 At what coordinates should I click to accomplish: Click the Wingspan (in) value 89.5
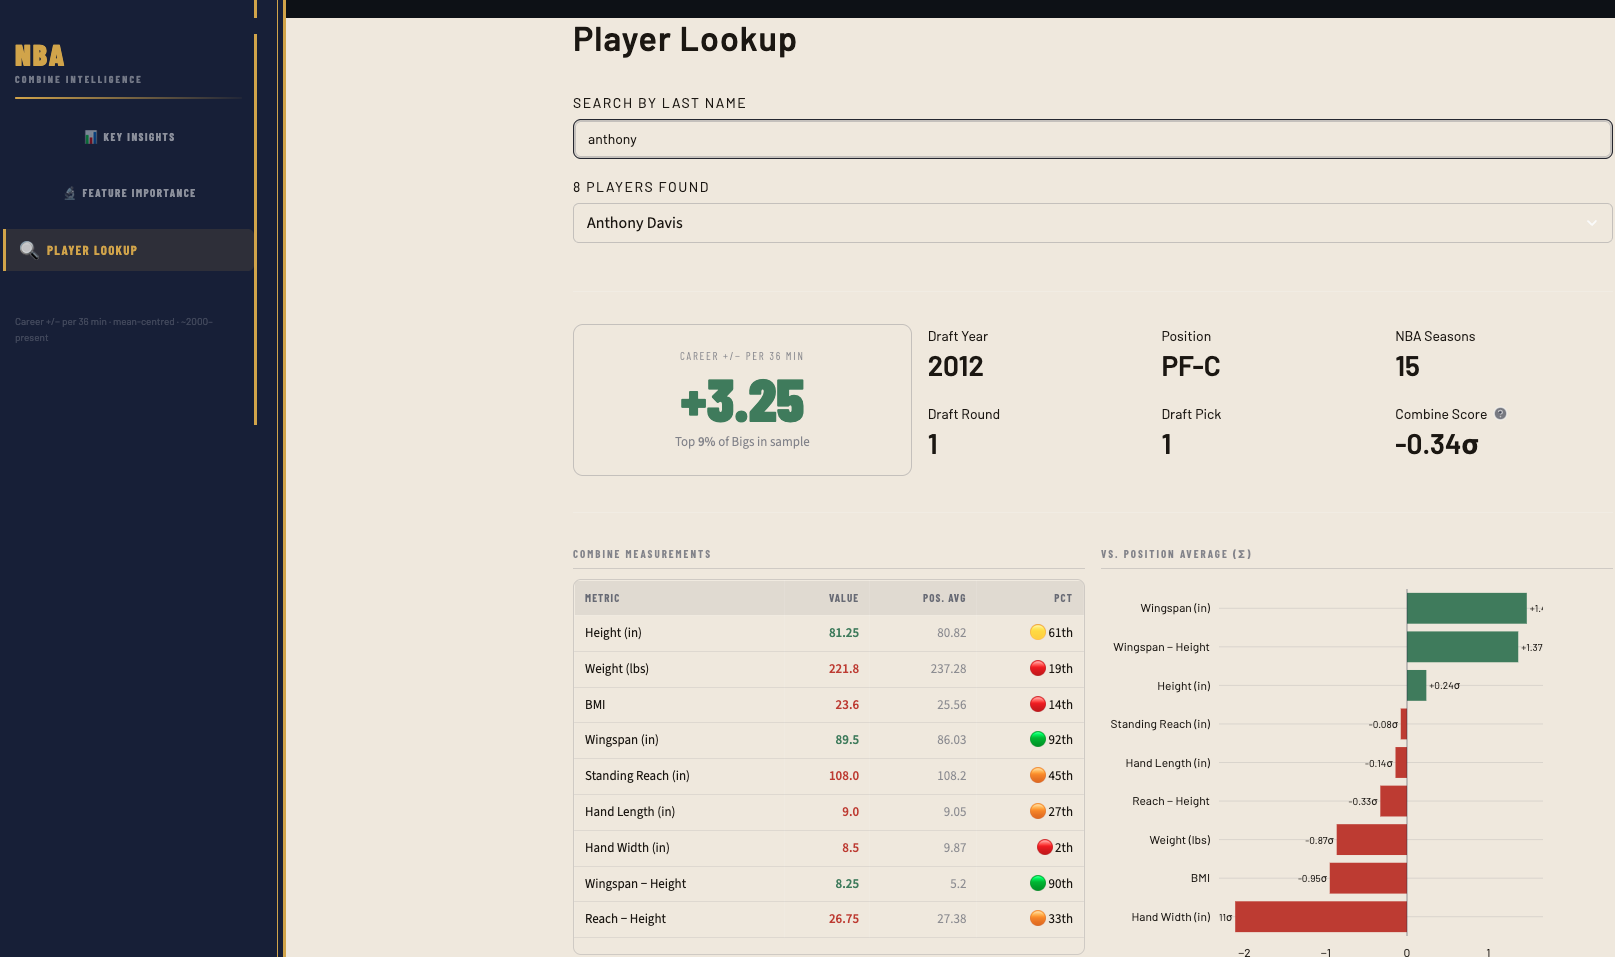(x=847, y=740)
